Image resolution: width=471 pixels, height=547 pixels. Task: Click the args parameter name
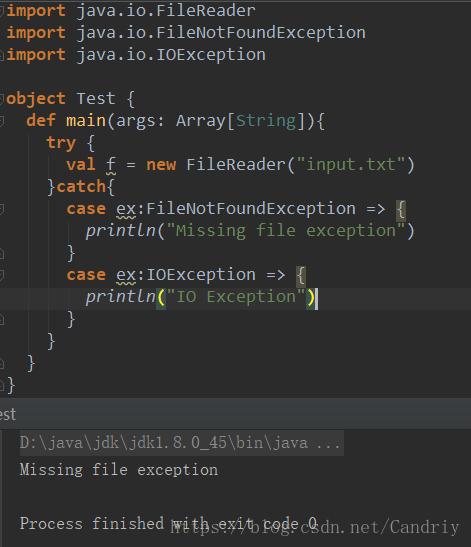pos(136,121)
